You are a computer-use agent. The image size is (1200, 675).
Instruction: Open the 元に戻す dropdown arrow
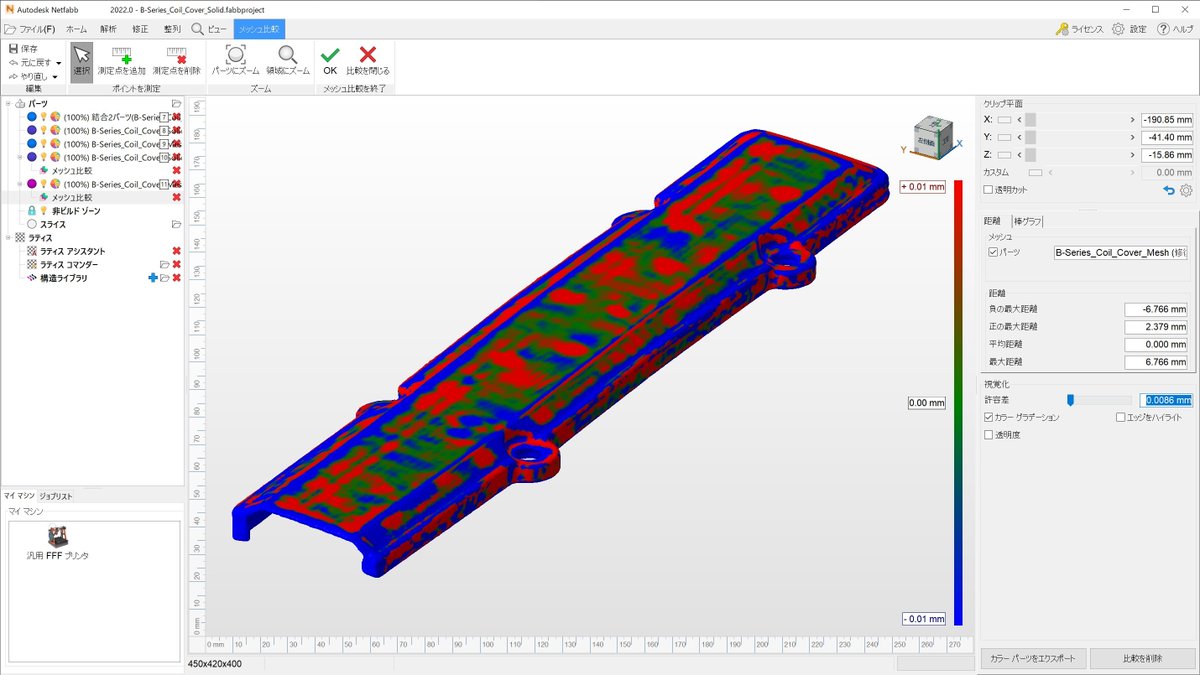(59, 63)
